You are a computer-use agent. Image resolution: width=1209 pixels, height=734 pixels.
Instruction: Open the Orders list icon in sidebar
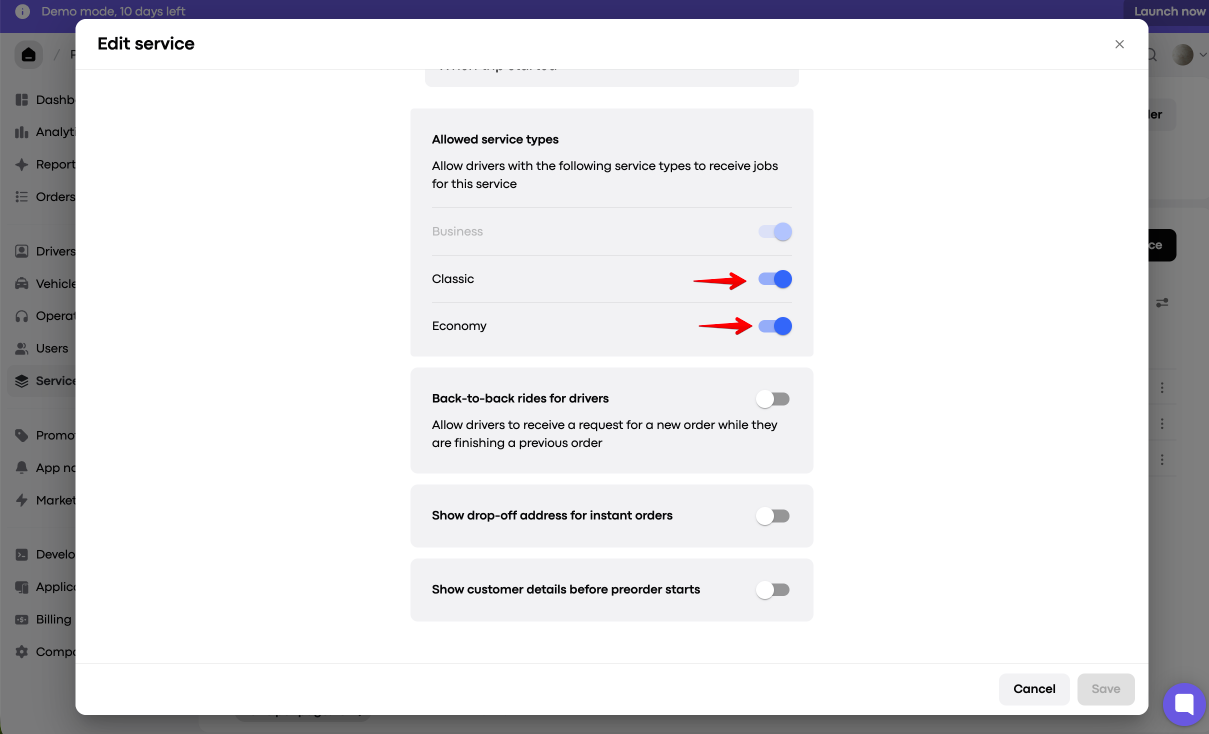pos(22,197)
